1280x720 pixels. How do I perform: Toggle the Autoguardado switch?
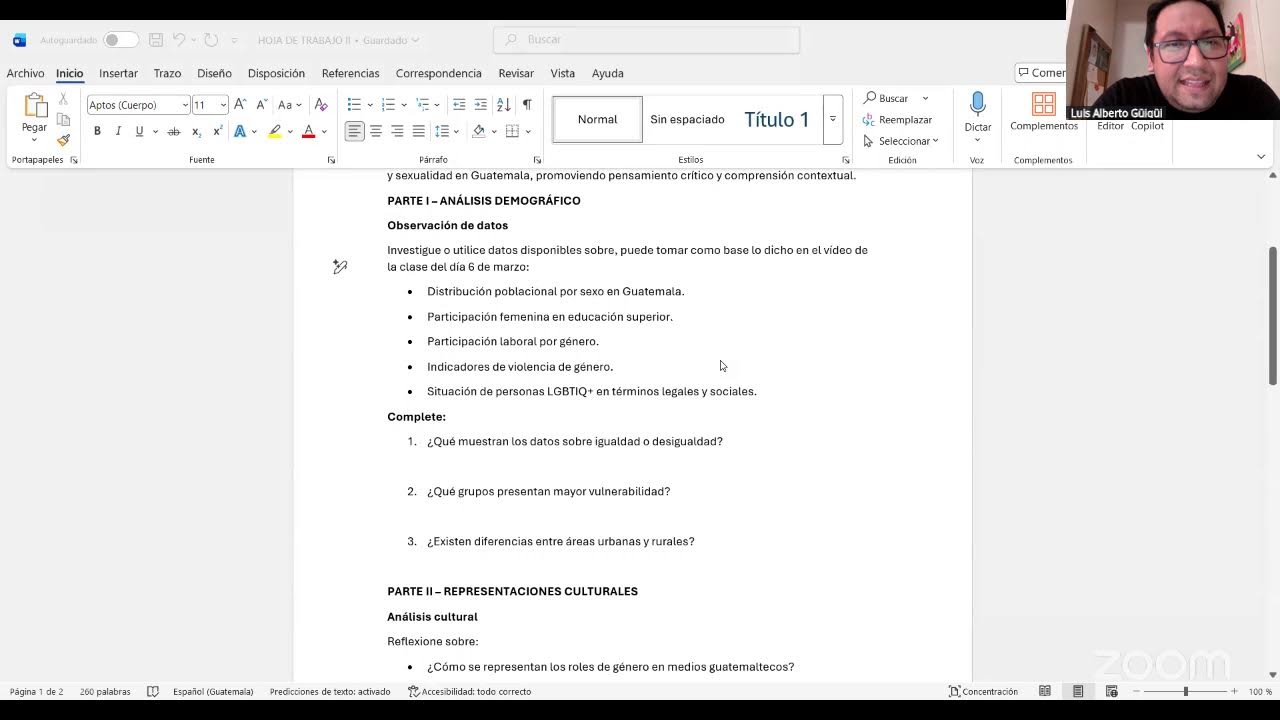click(121, 40)
